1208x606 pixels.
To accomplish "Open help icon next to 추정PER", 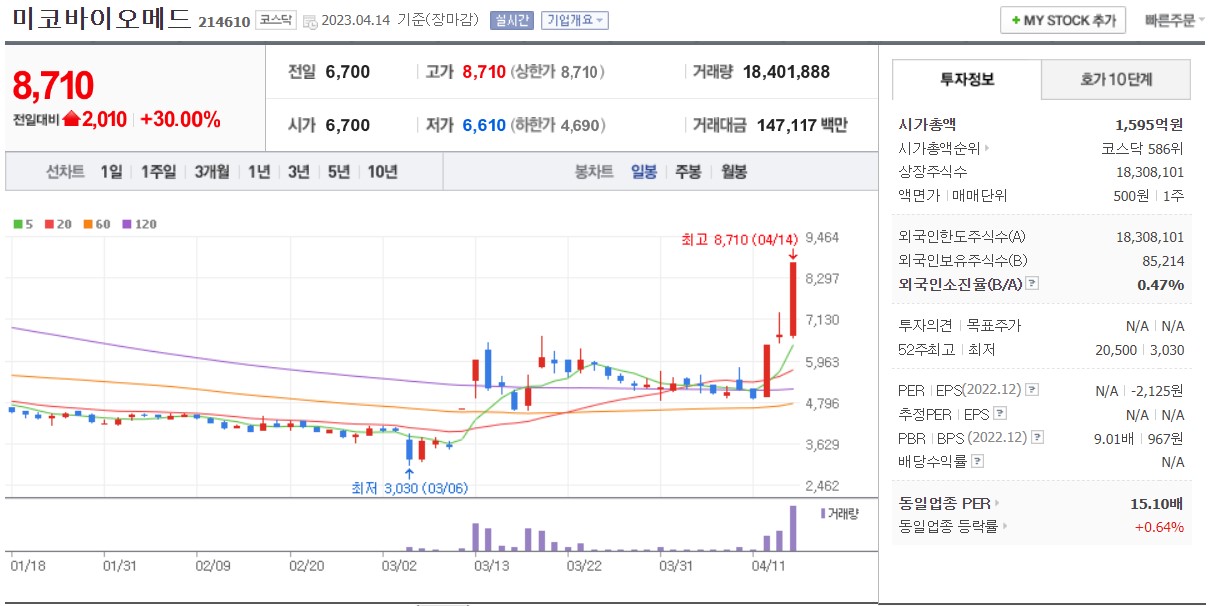I will click(1001, 412).
